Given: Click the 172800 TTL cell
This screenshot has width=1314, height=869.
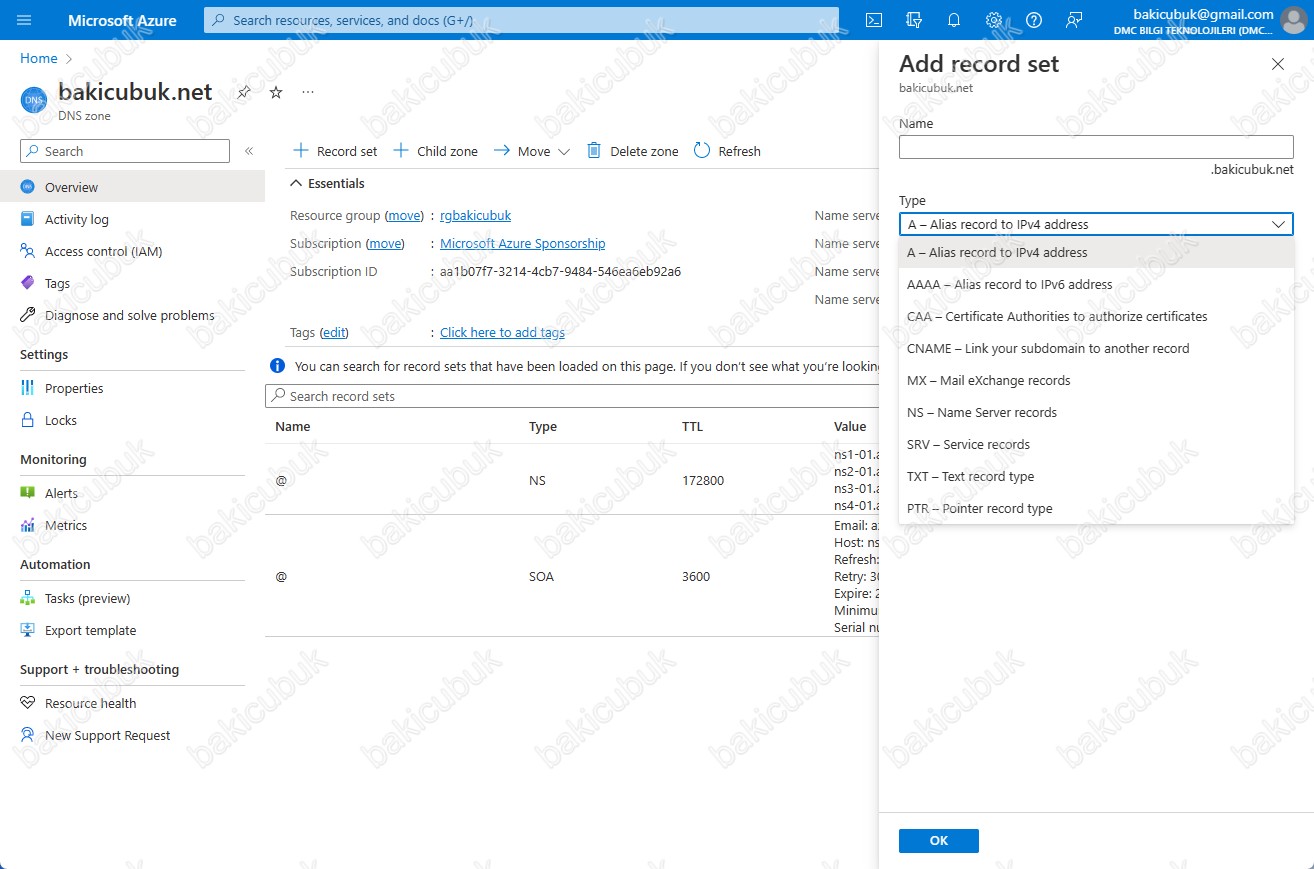Looking at the screenshot, I should click(x=703, y=480).
